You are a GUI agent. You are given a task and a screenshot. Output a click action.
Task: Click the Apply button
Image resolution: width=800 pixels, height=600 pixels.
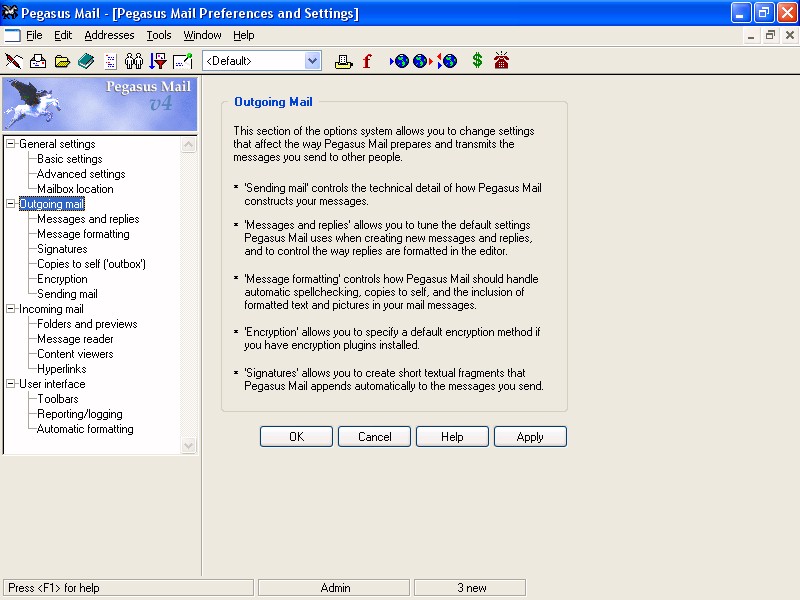(x=531, y=437)
